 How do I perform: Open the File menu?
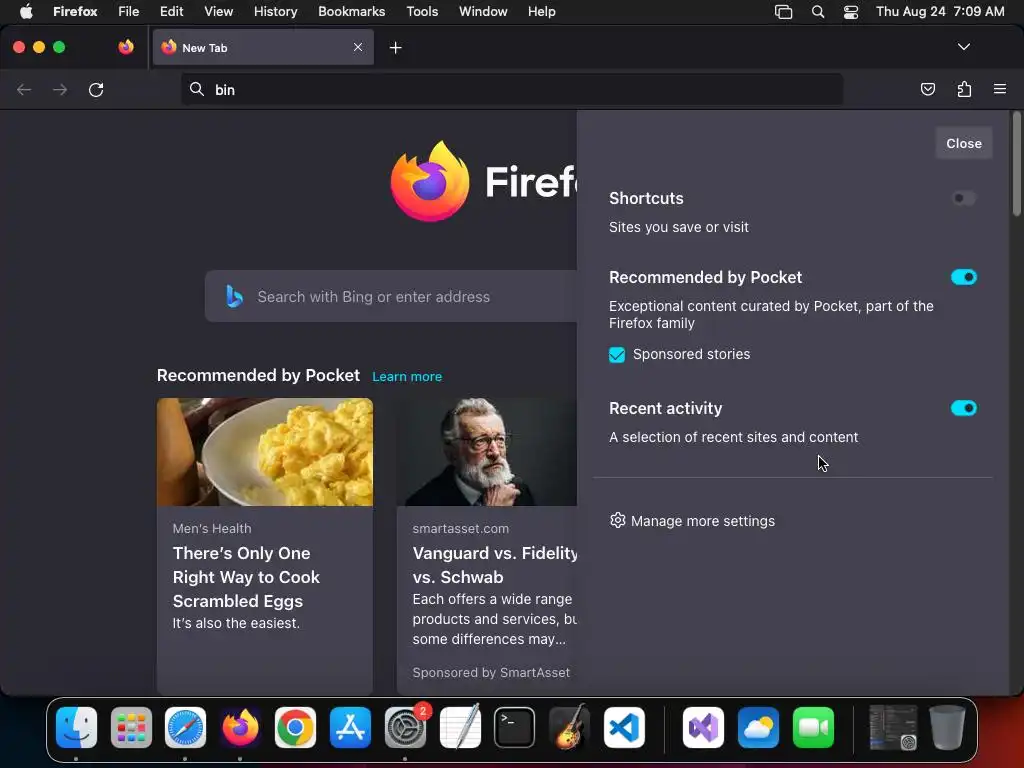[129, 11]
